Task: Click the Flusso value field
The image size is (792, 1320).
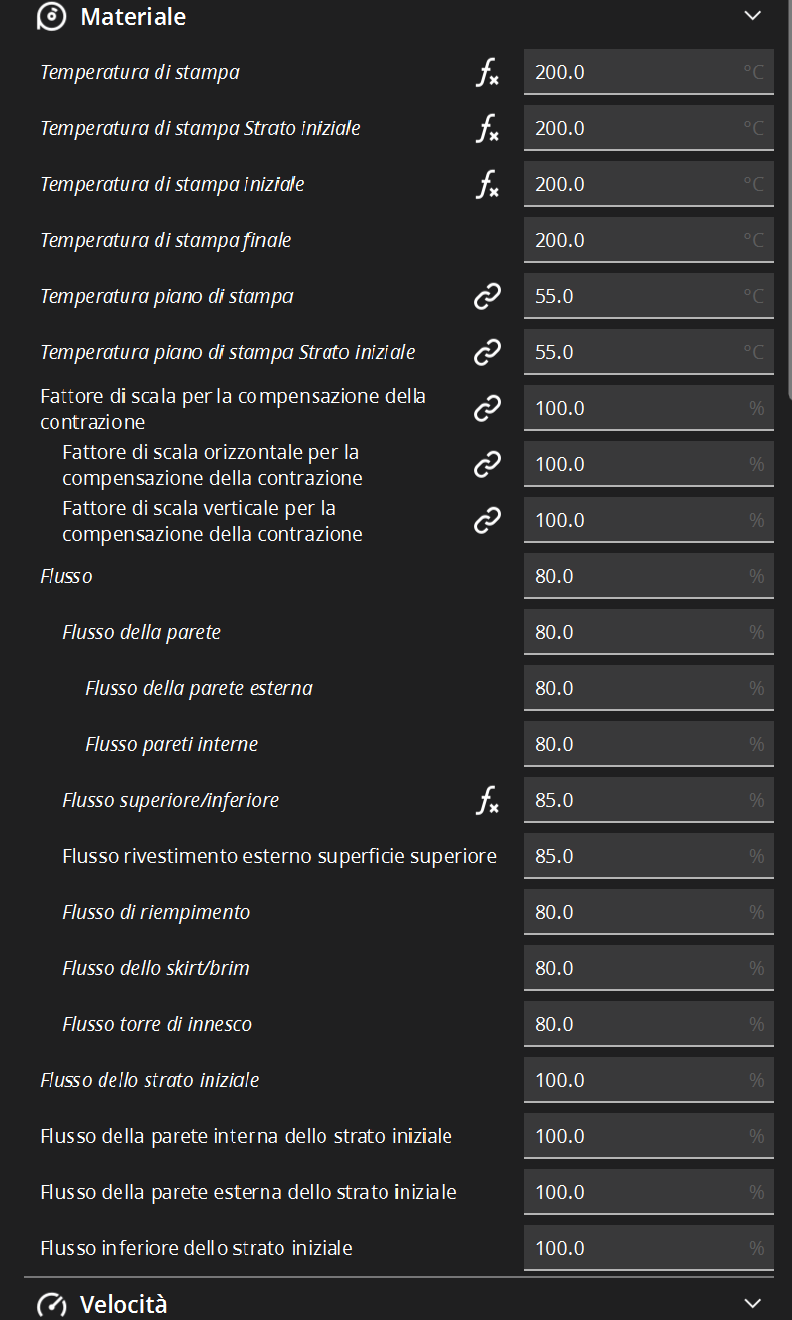Action: click(x=635, y=577)
